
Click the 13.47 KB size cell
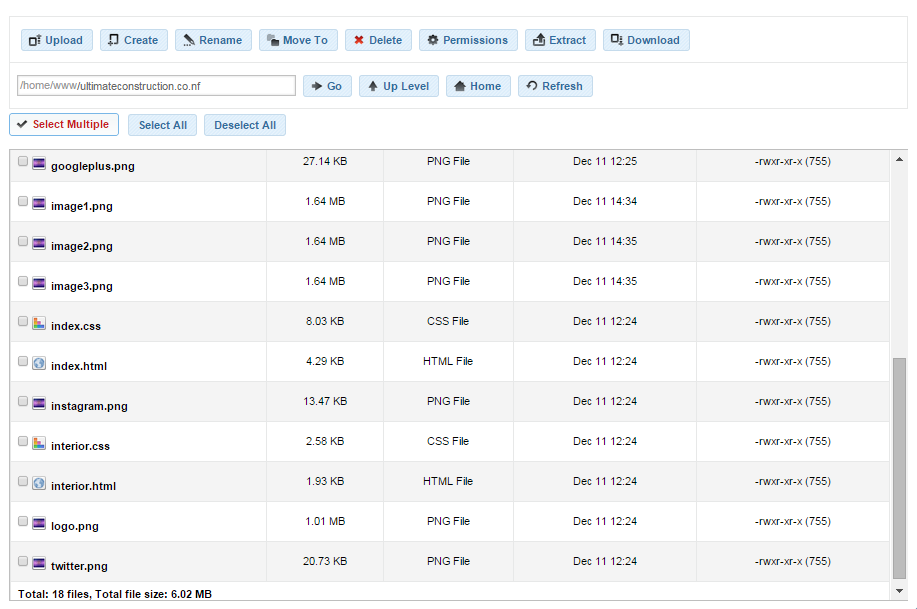(325, 401)
